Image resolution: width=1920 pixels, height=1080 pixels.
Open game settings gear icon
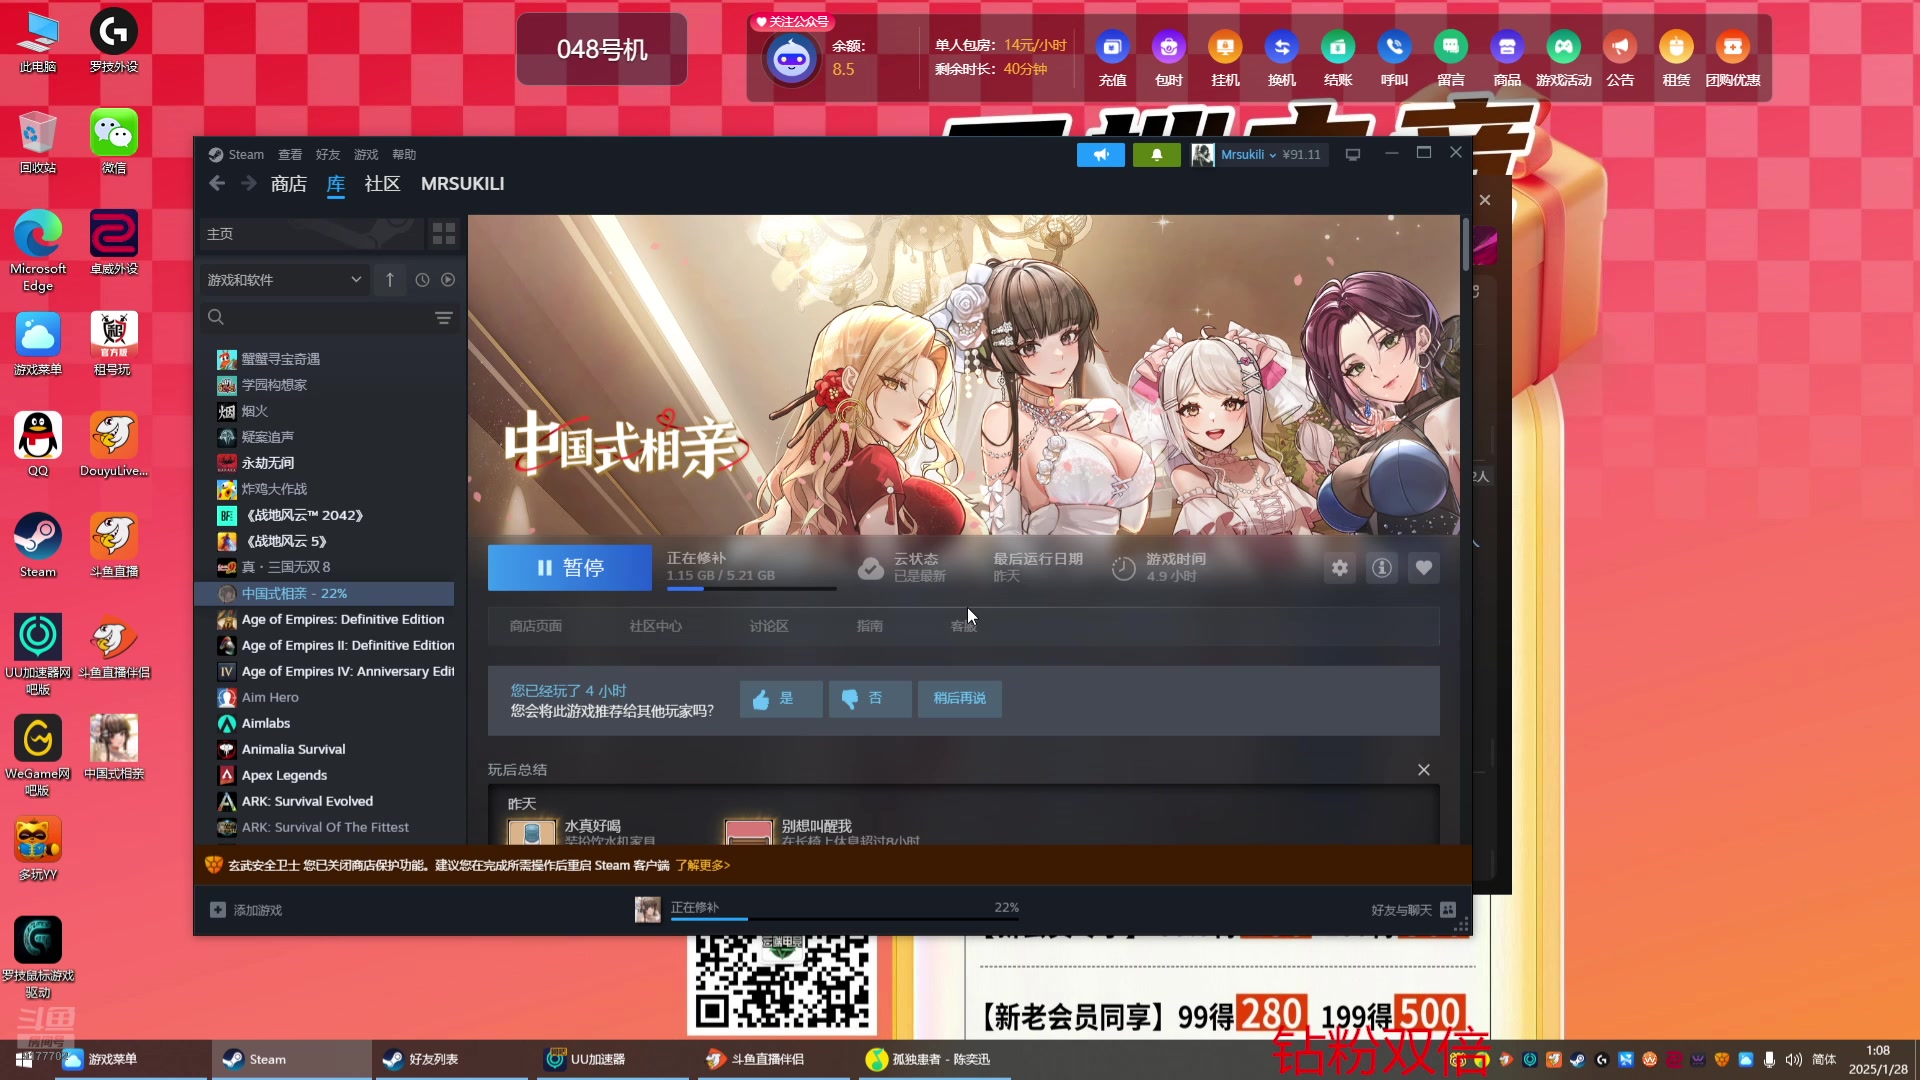tap(1339, 568)
